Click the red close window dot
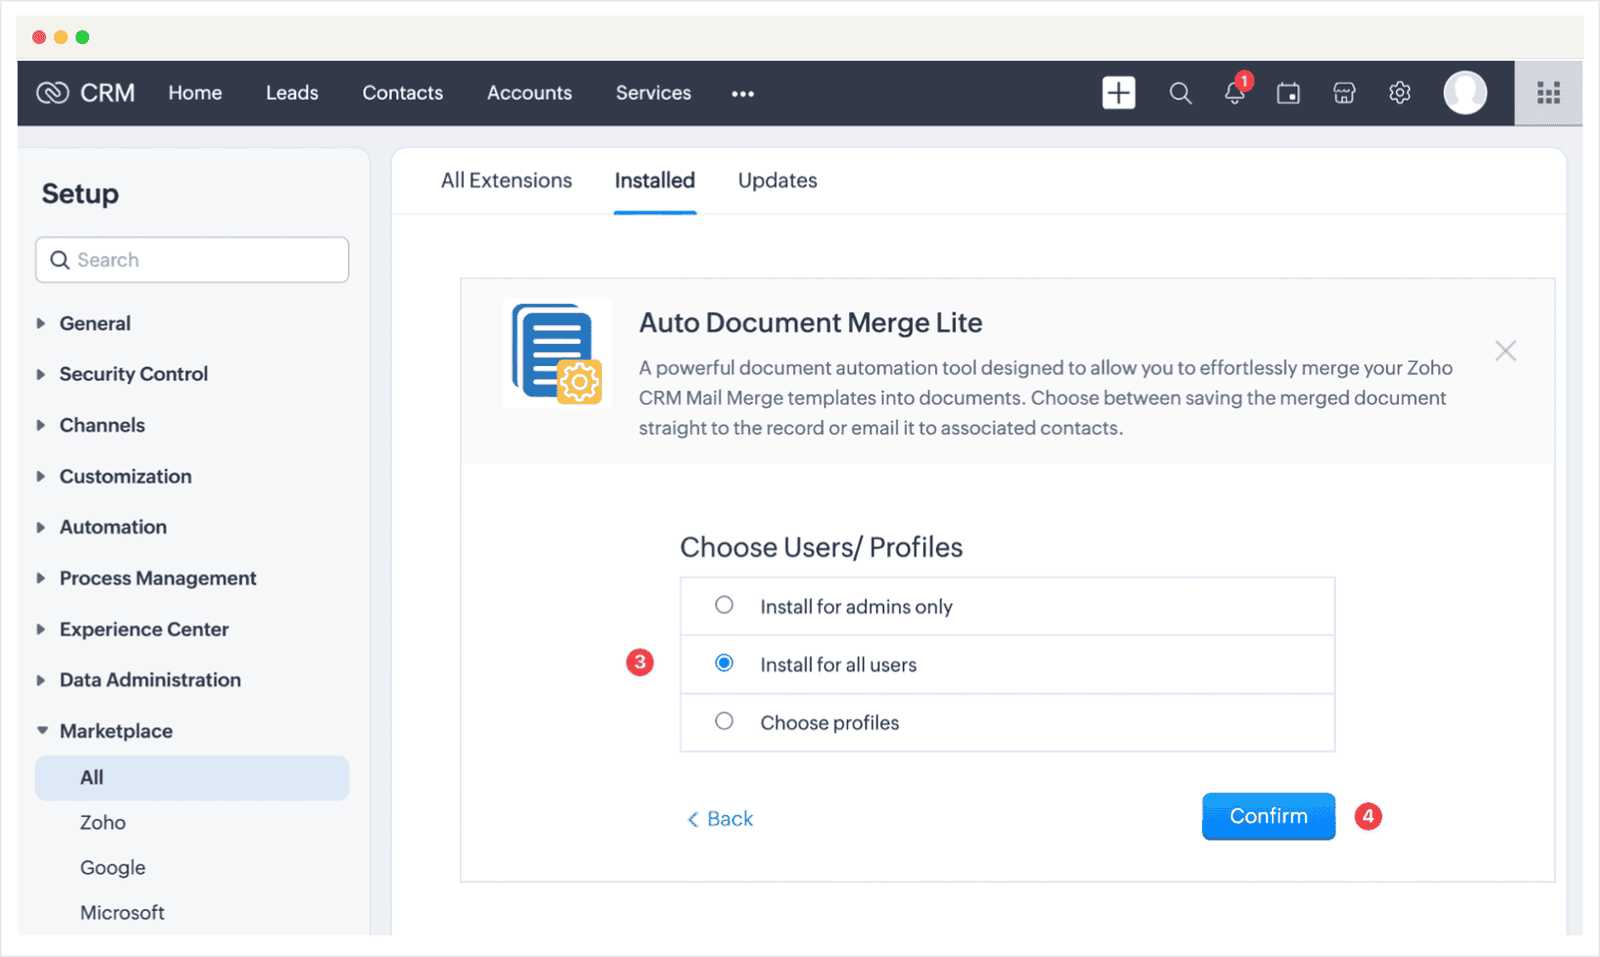The image size is (1600, 957). click(x=39, y=37)
